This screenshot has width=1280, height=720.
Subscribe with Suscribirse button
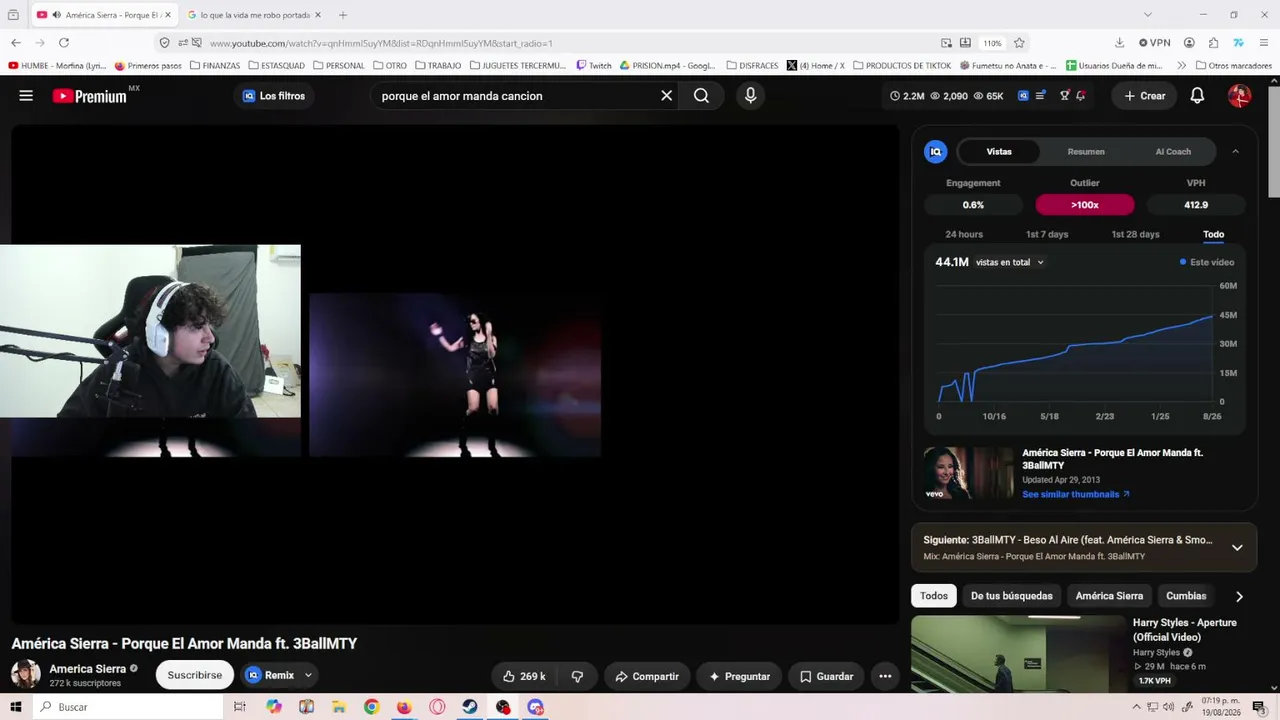(x=195, y=675)
